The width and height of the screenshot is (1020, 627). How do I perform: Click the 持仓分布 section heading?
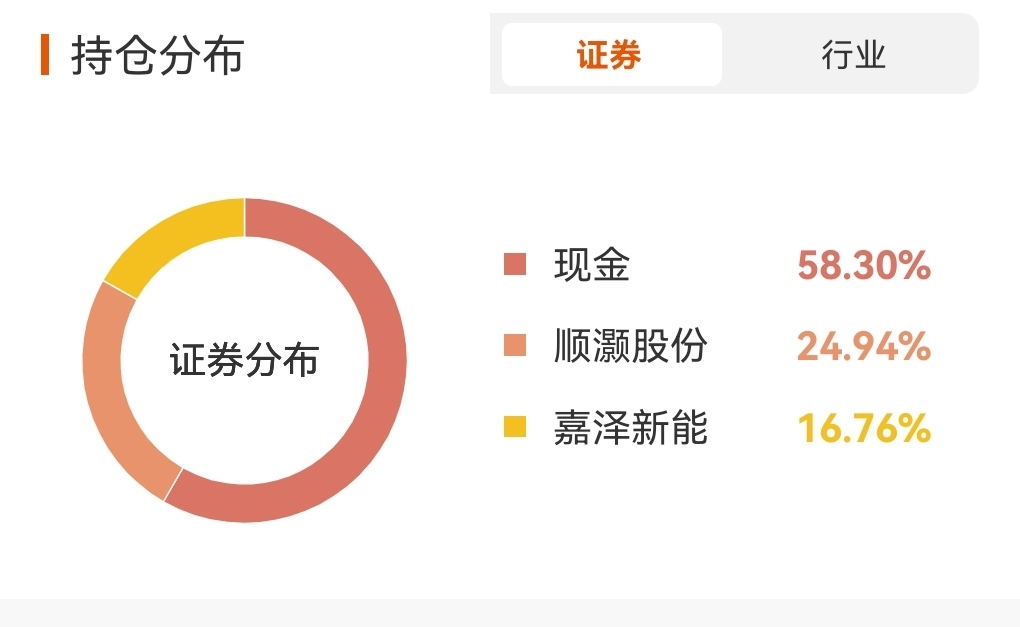click(x=157, y=55)
